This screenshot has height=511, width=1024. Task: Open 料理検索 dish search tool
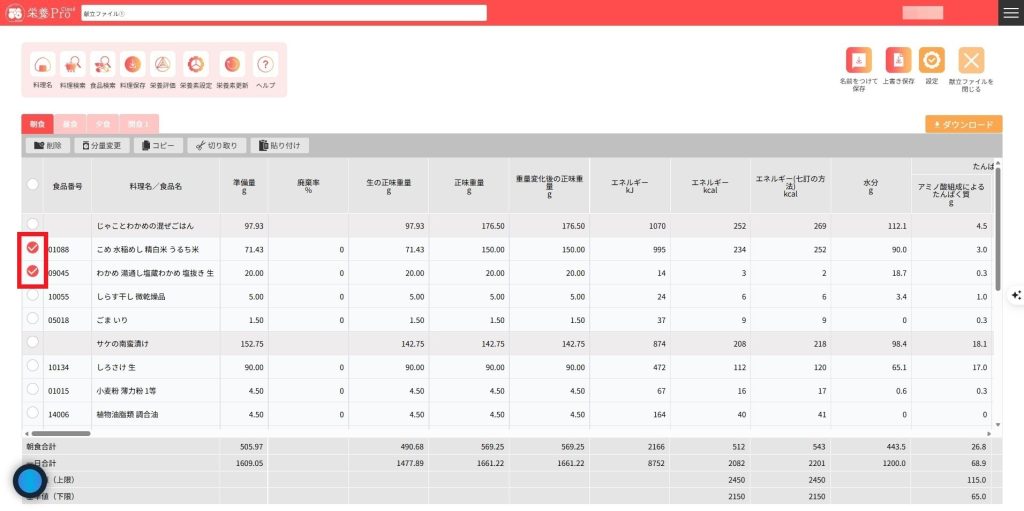pos(73,66)
